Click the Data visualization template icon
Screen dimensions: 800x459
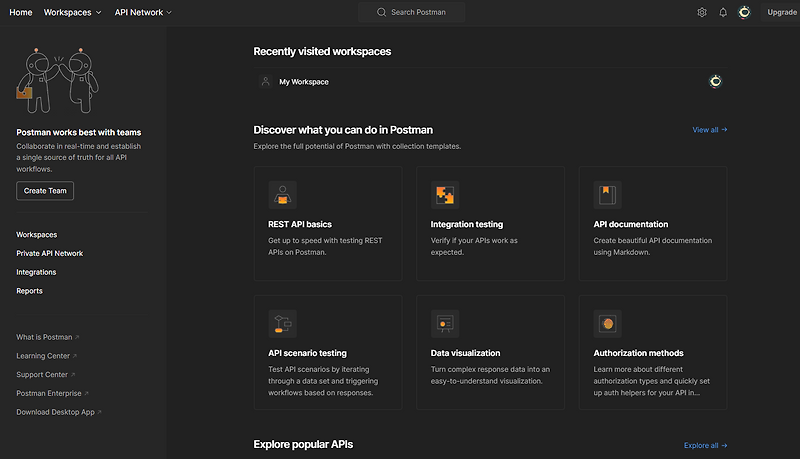click(x=445, y=323)
